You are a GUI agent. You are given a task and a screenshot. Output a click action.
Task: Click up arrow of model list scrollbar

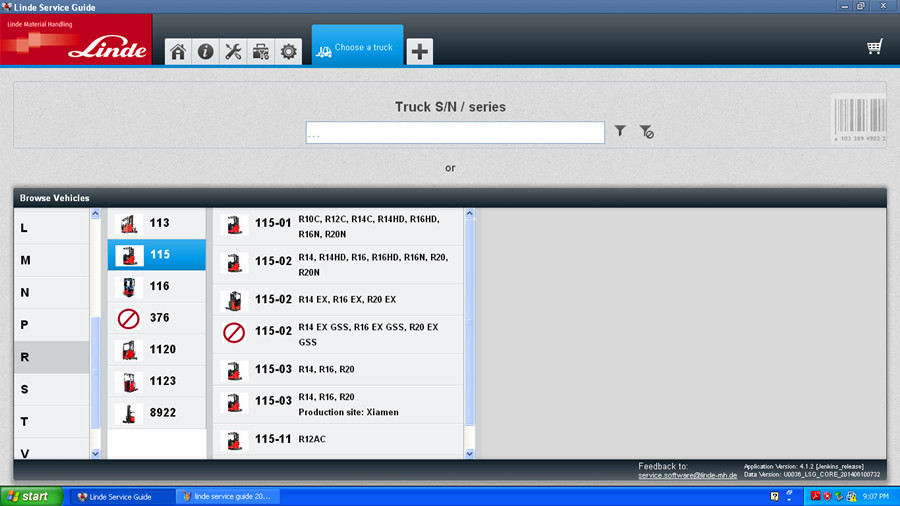coord(470,213)
